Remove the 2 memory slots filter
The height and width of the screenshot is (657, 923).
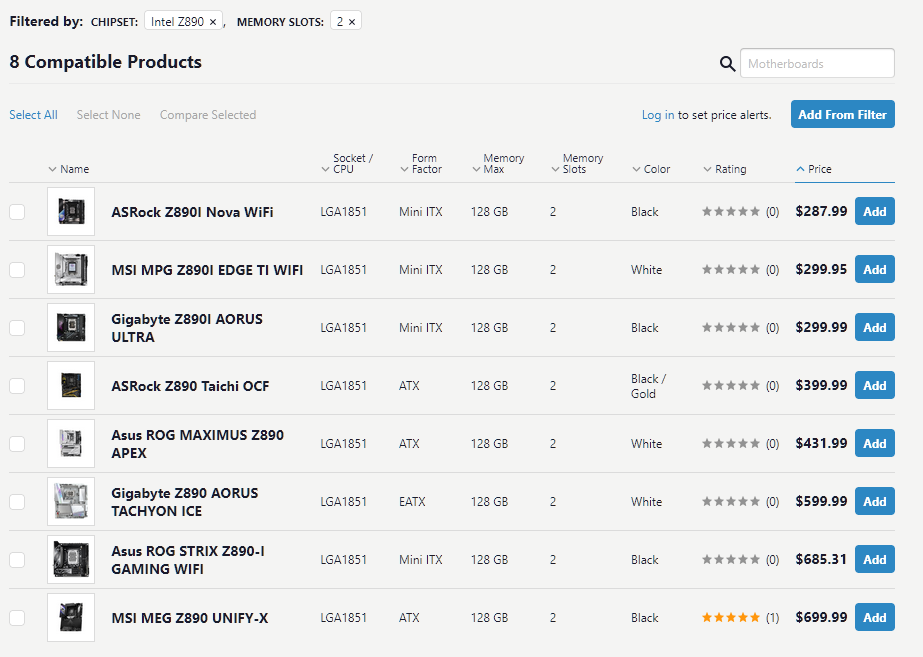352,22
